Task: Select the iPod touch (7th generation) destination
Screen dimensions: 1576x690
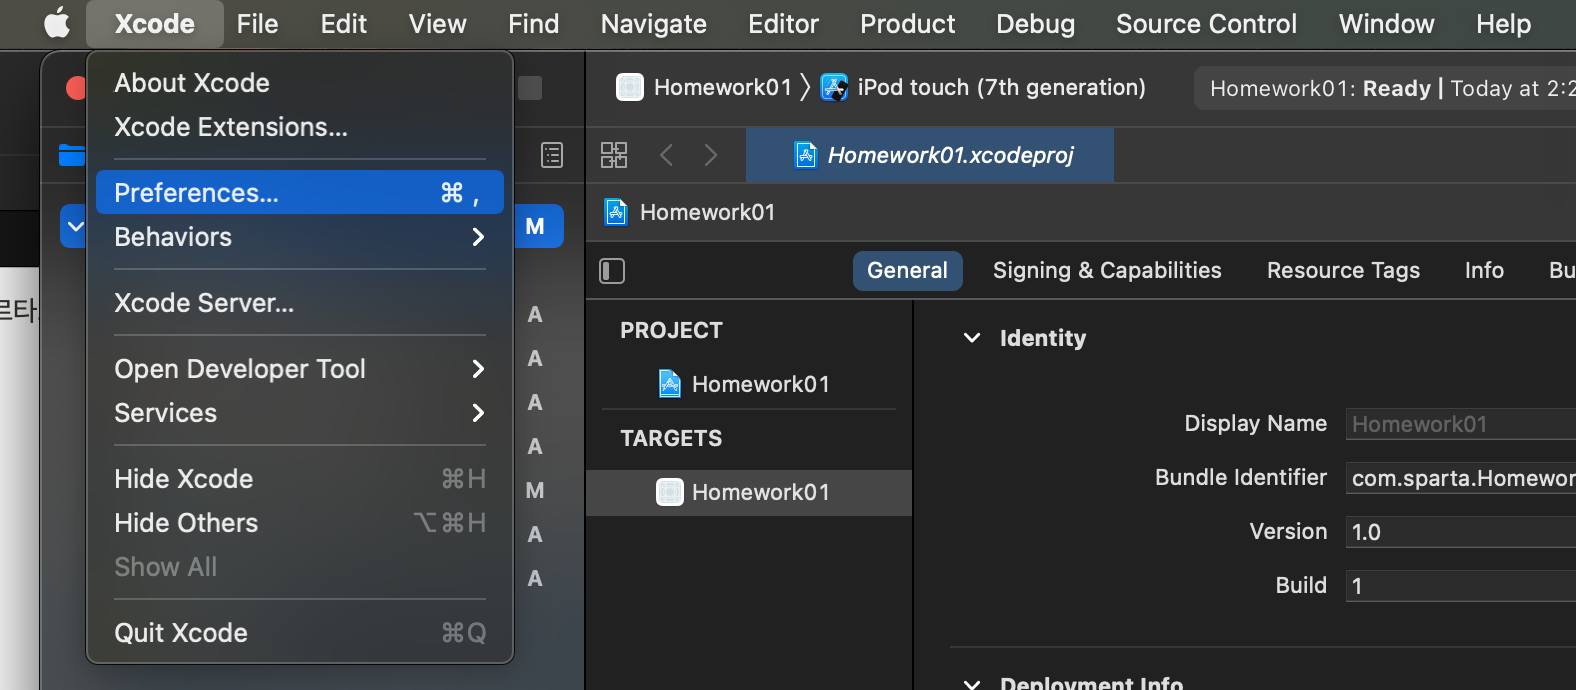Action: pos(1001,88)
